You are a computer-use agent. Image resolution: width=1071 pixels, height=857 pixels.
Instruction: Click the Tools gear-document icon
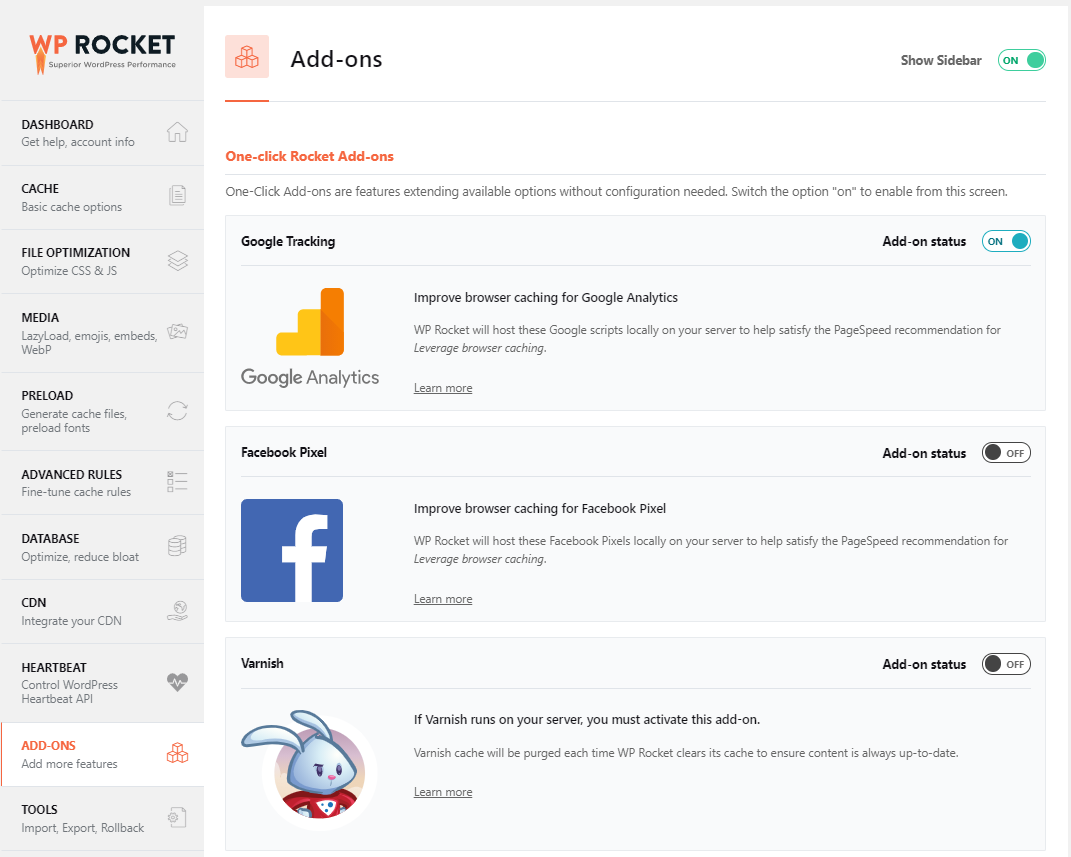[x=177, y=817]
